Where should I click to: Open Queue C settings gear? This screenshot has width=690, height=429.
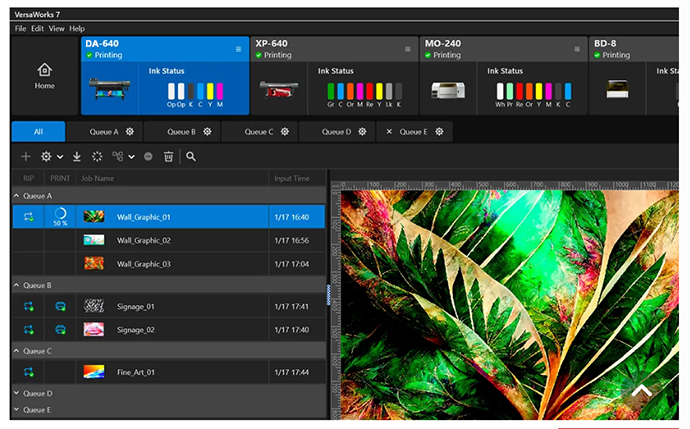(x=285, y=132)
